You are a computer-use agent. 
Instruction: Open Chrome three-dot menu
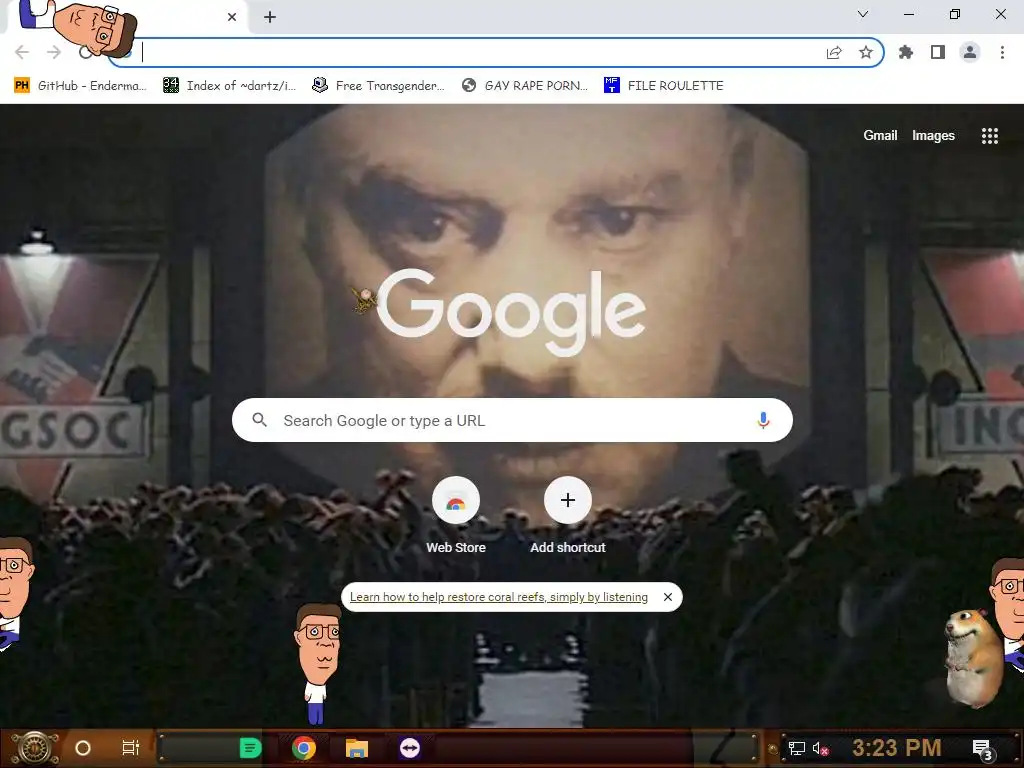pyautogui.click(x=1002, y=52)
